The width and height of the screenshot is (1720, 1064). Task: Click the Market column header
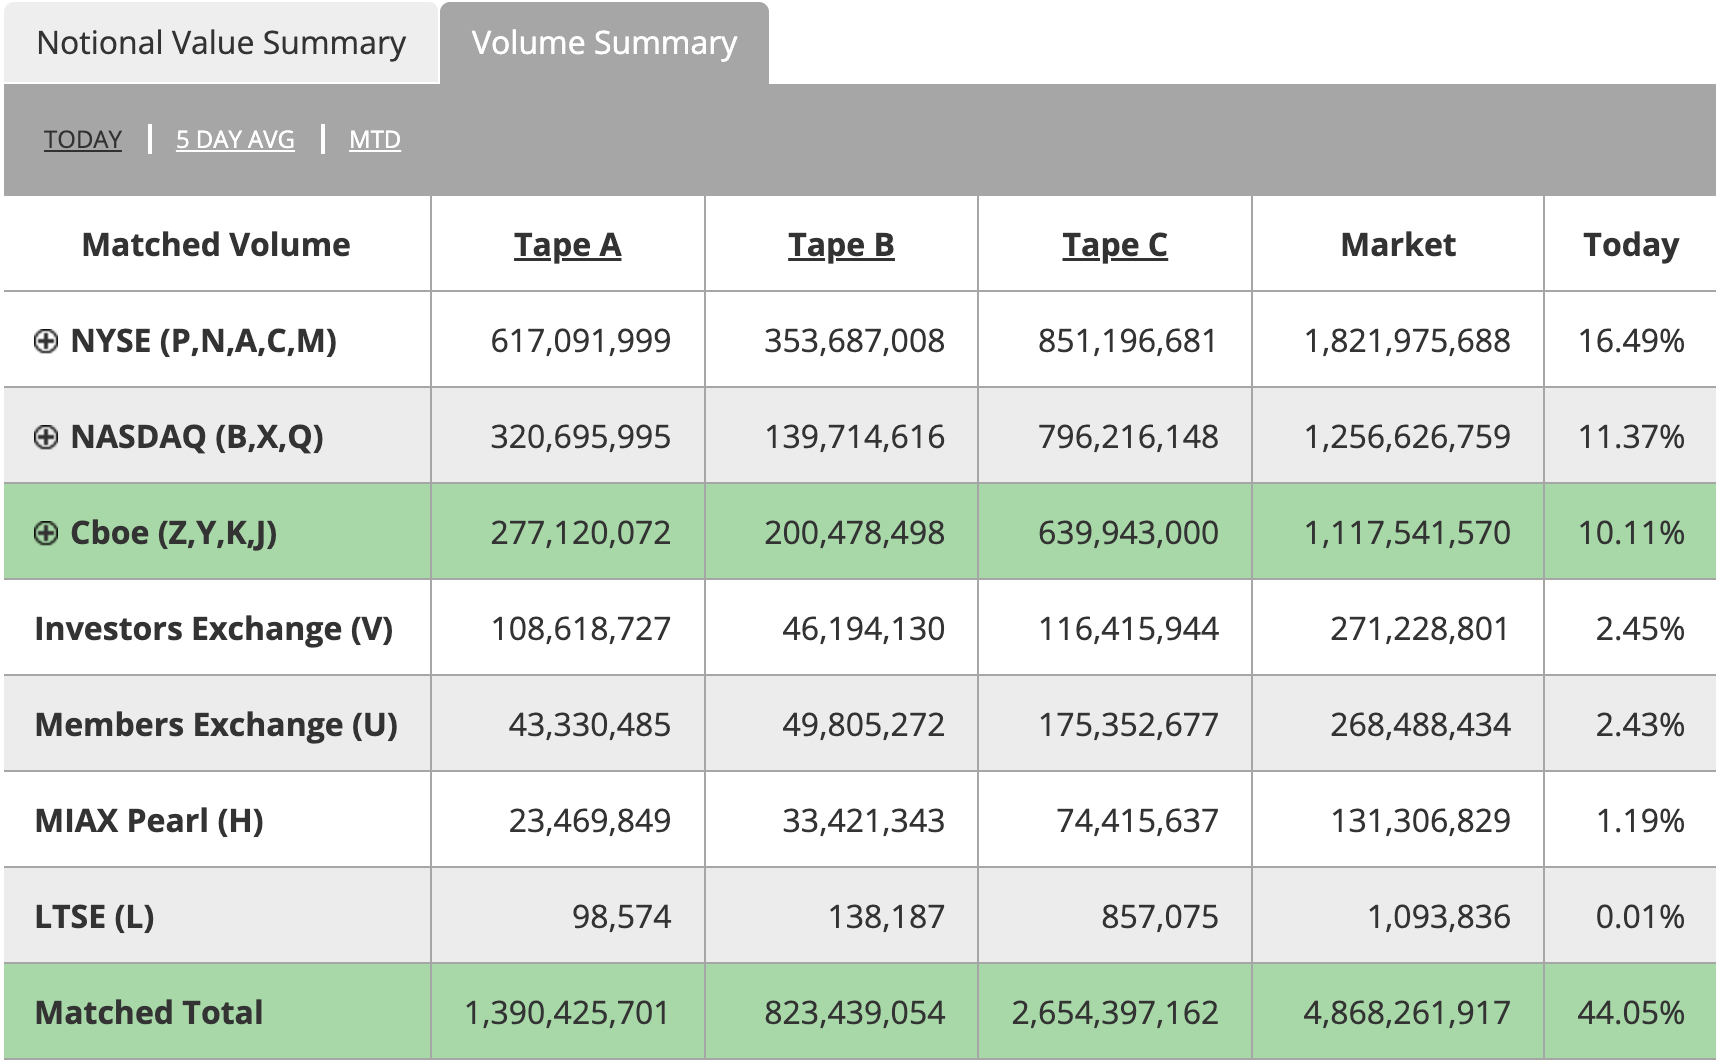(1397, 244)
